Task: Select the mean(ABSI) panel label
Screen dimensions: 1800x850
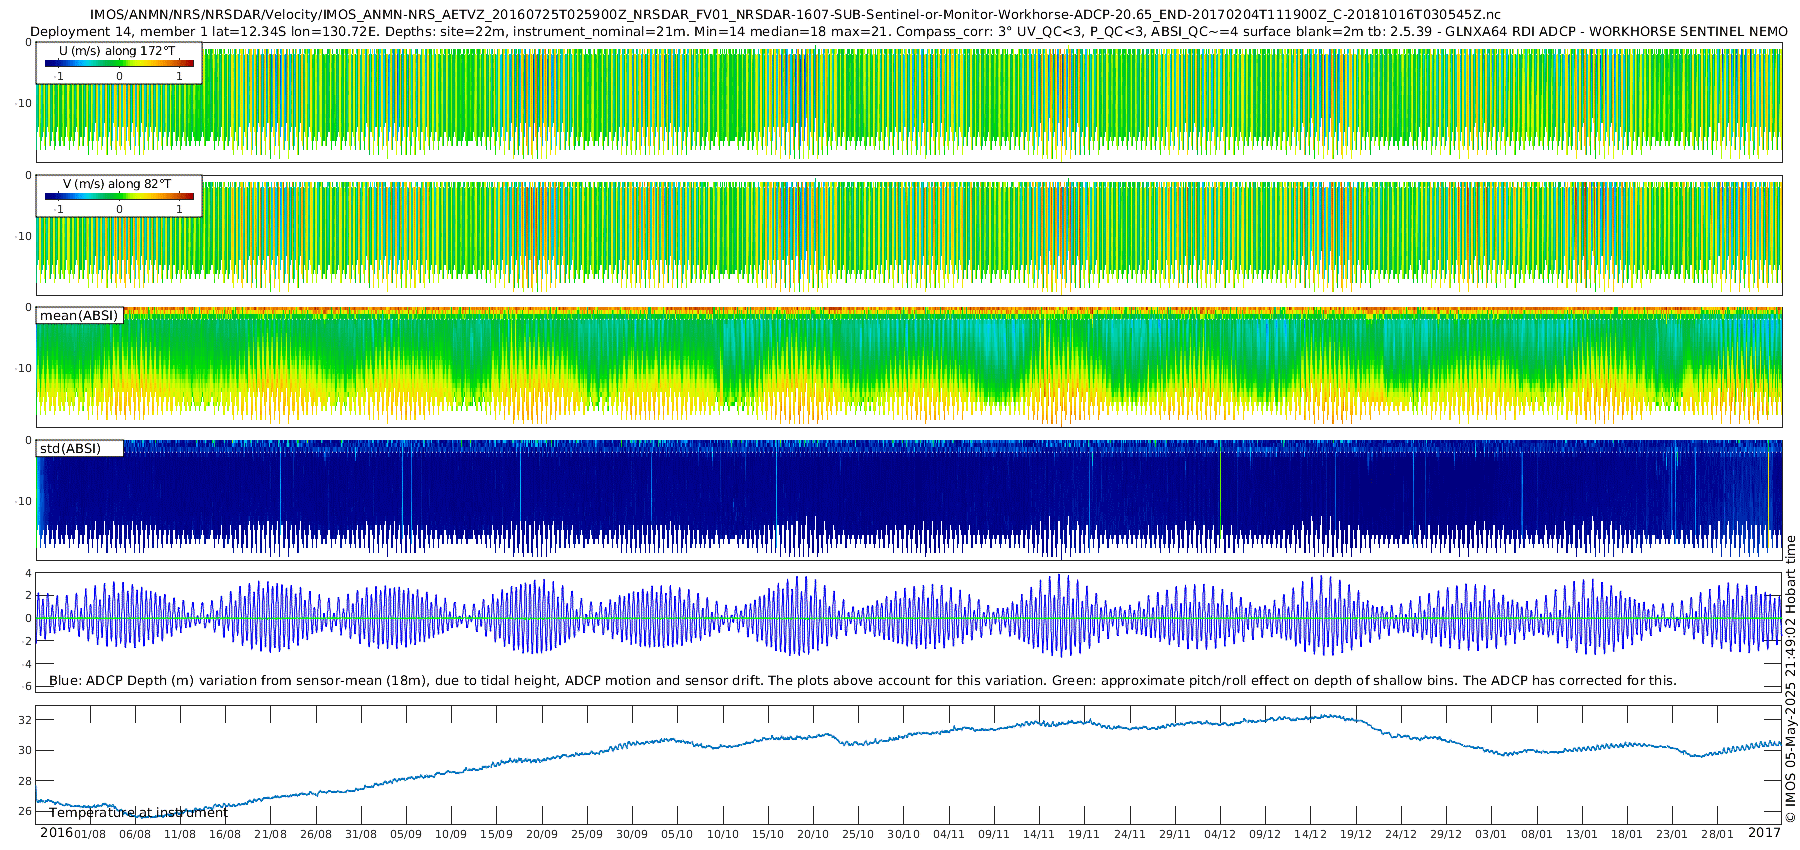Action: (79, 315)
